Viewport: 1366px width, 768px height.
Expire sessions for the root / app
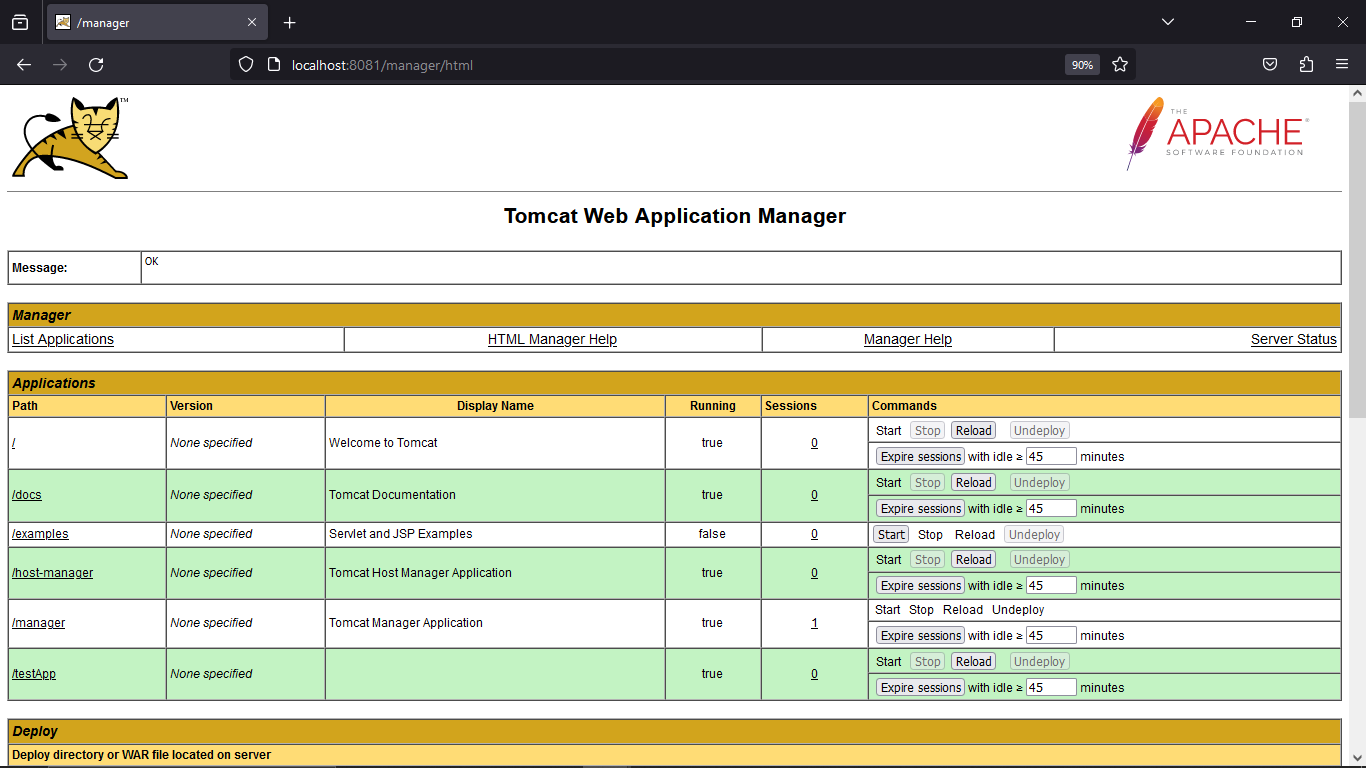(921, 457)
